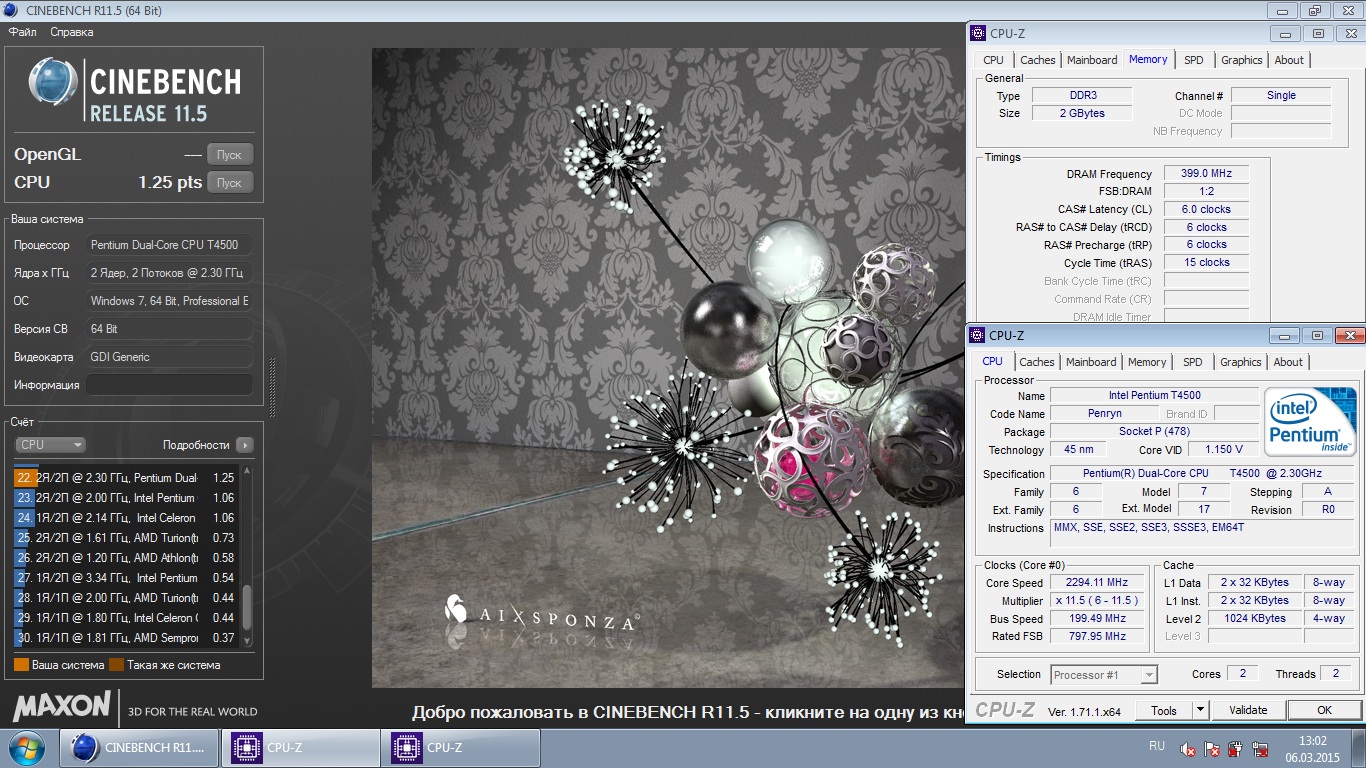Select ranking row 27 Intel Pentium 3.34

126,578
